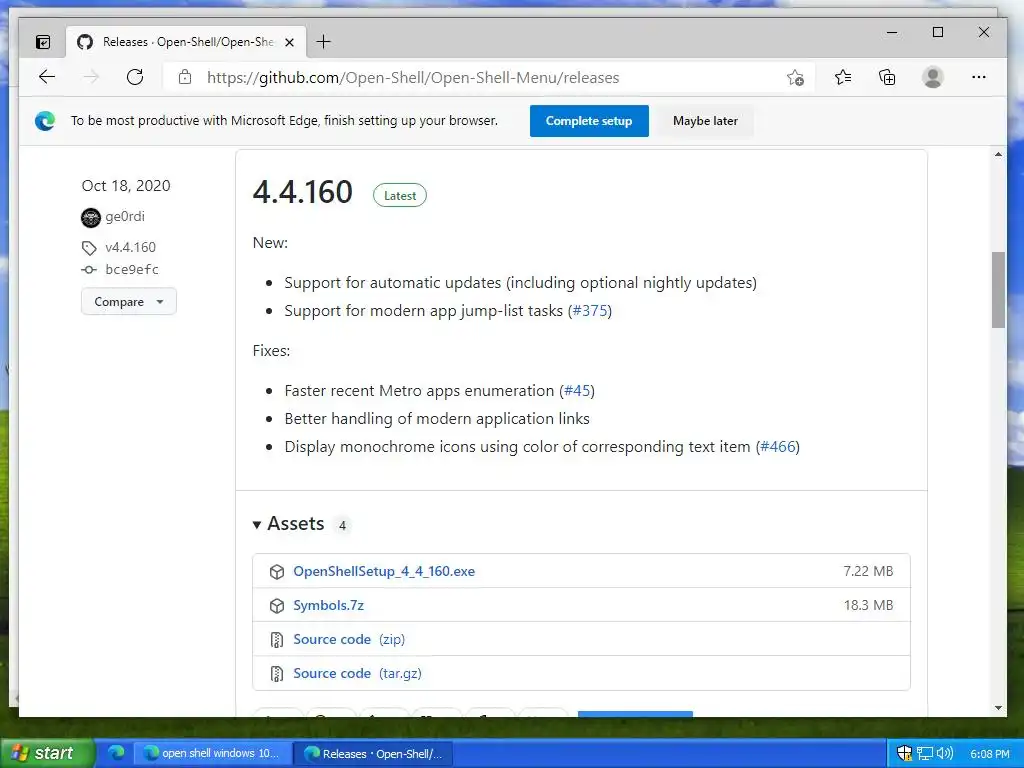1024x768 pixels.
Task: Click the padlock site info icon
Action: click(185, 77)
